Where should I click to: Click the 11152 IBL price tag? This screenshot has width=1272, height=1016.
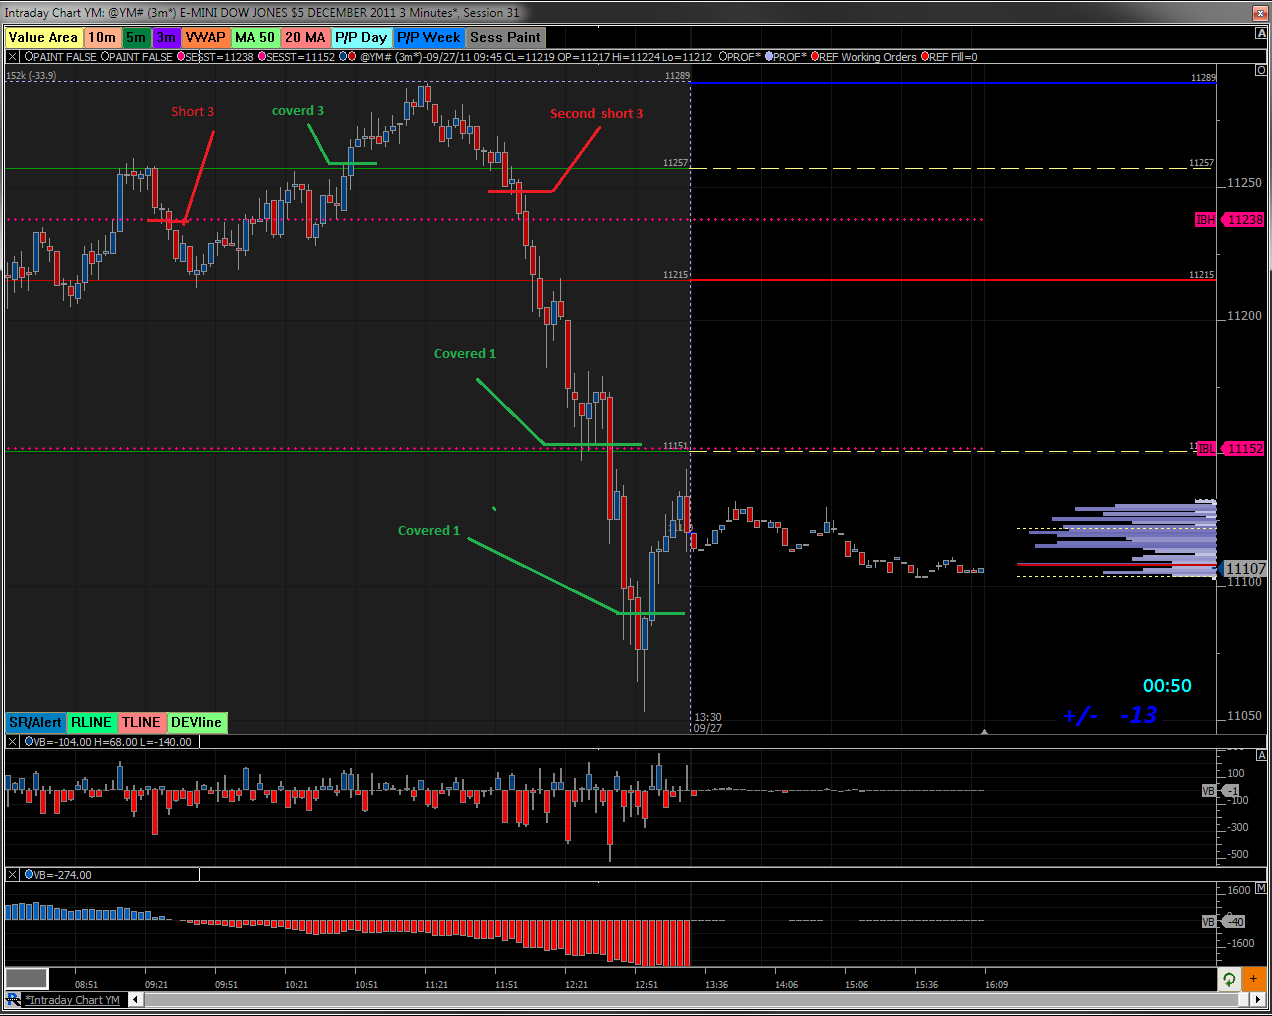point(1244,449)
